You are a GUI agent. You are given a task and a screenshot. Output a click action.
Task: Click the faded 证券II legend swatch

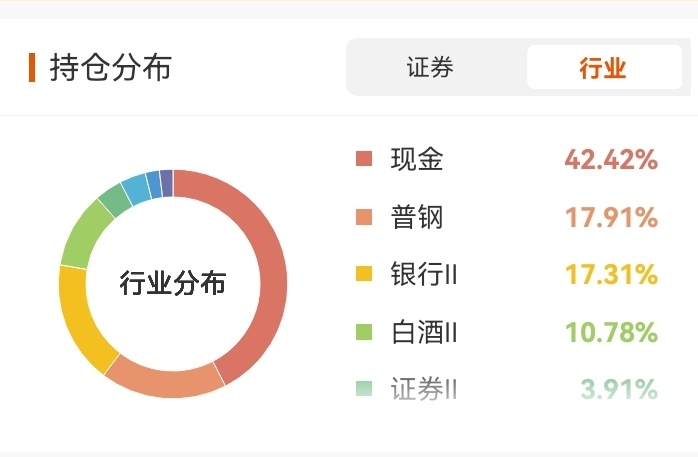[x=363, y=389]
